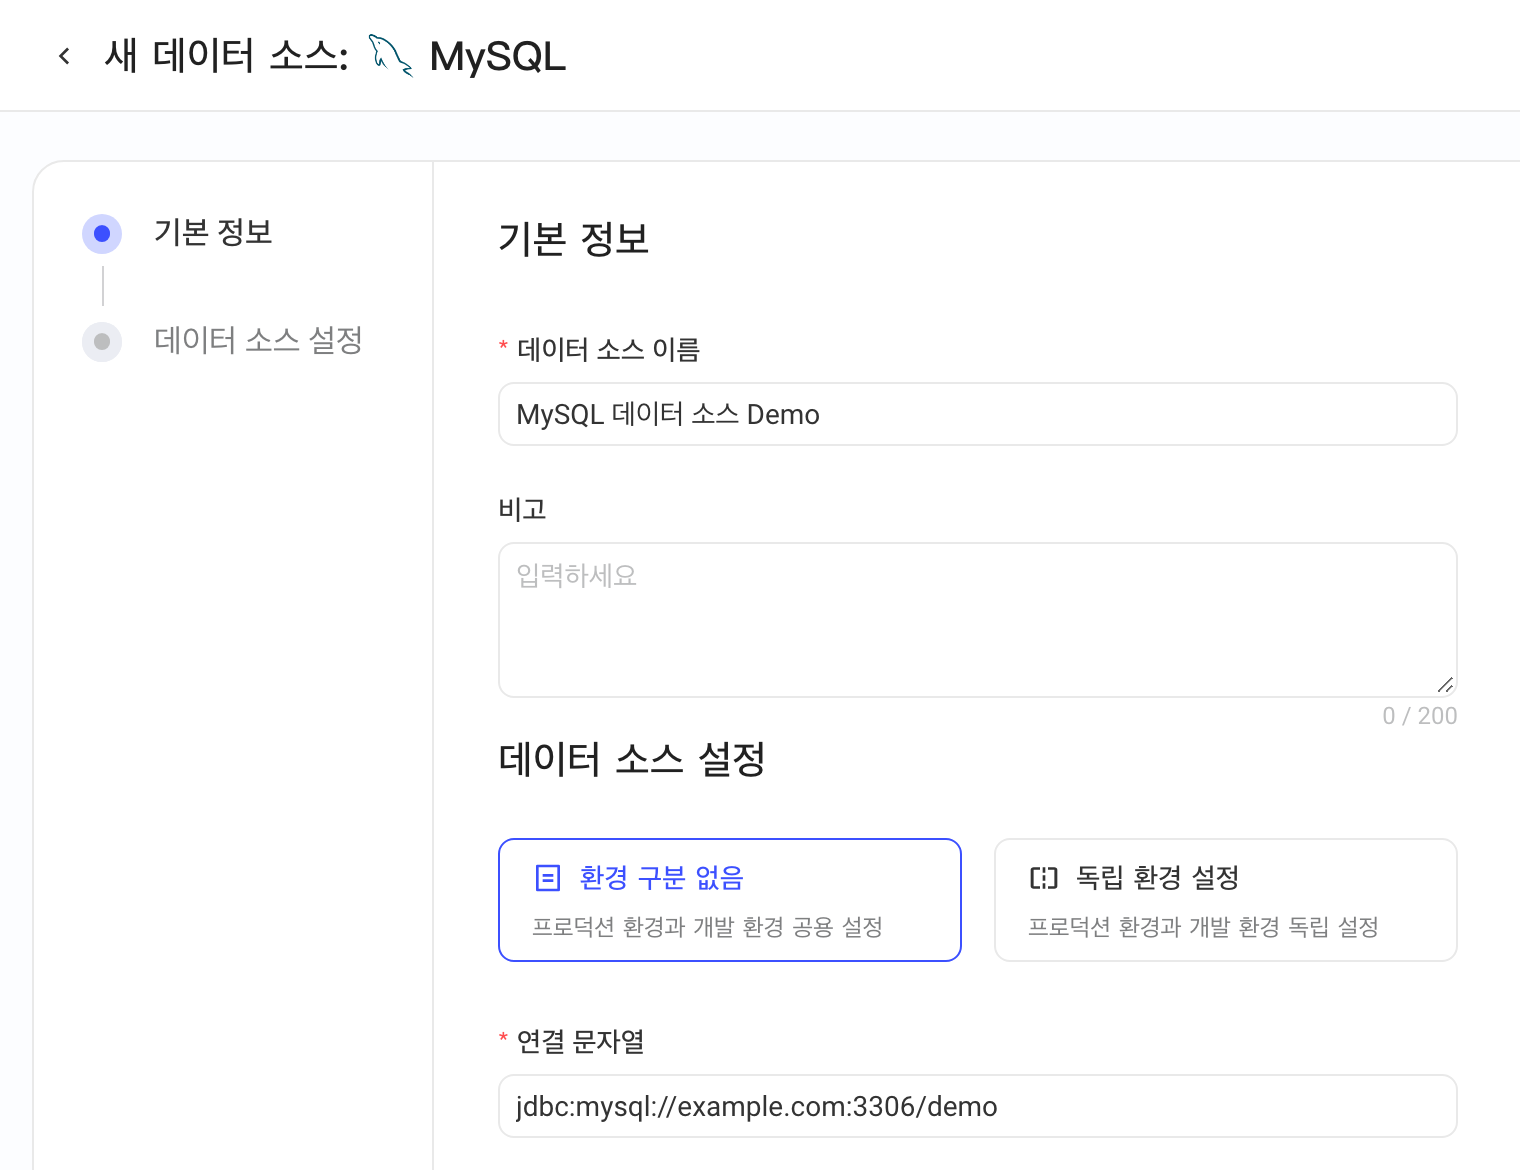The image size is (1520, 1170).
Task: Click 프로덕션 환경과 개발 환경 독립 설정 description
Action: pos(1204,927)
